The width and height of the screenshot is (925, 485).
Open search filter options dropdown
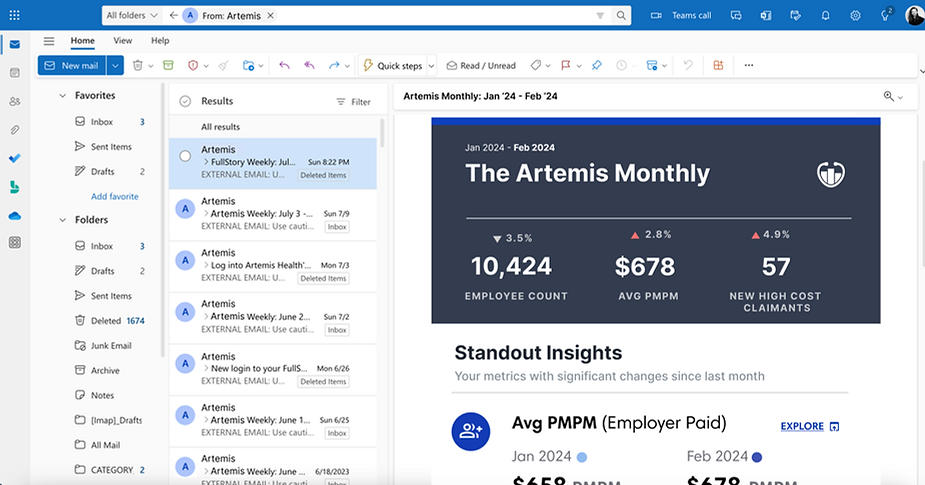point(600,16)
